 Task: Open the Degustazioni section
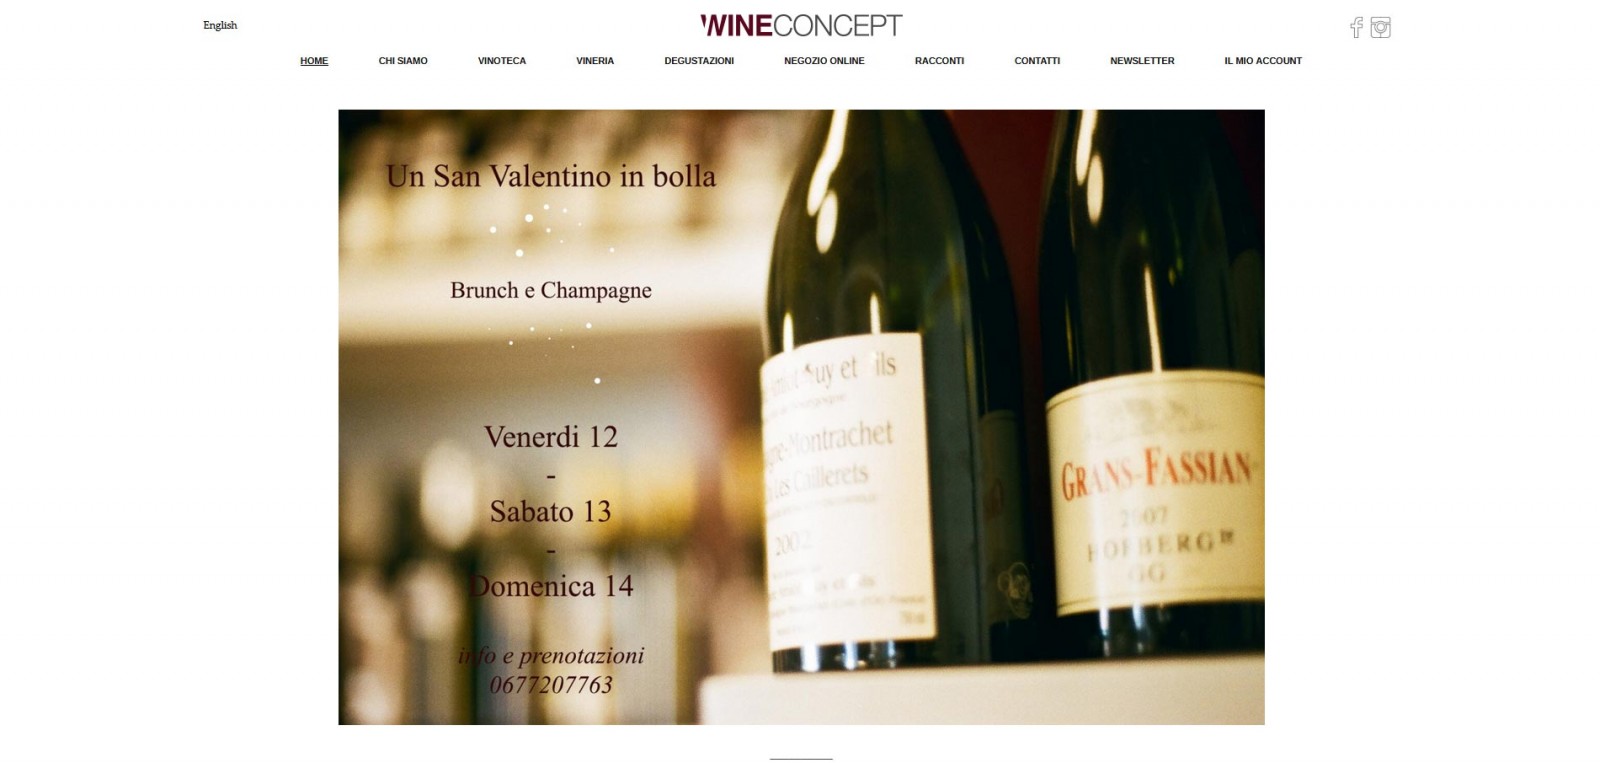click(699, 61)
